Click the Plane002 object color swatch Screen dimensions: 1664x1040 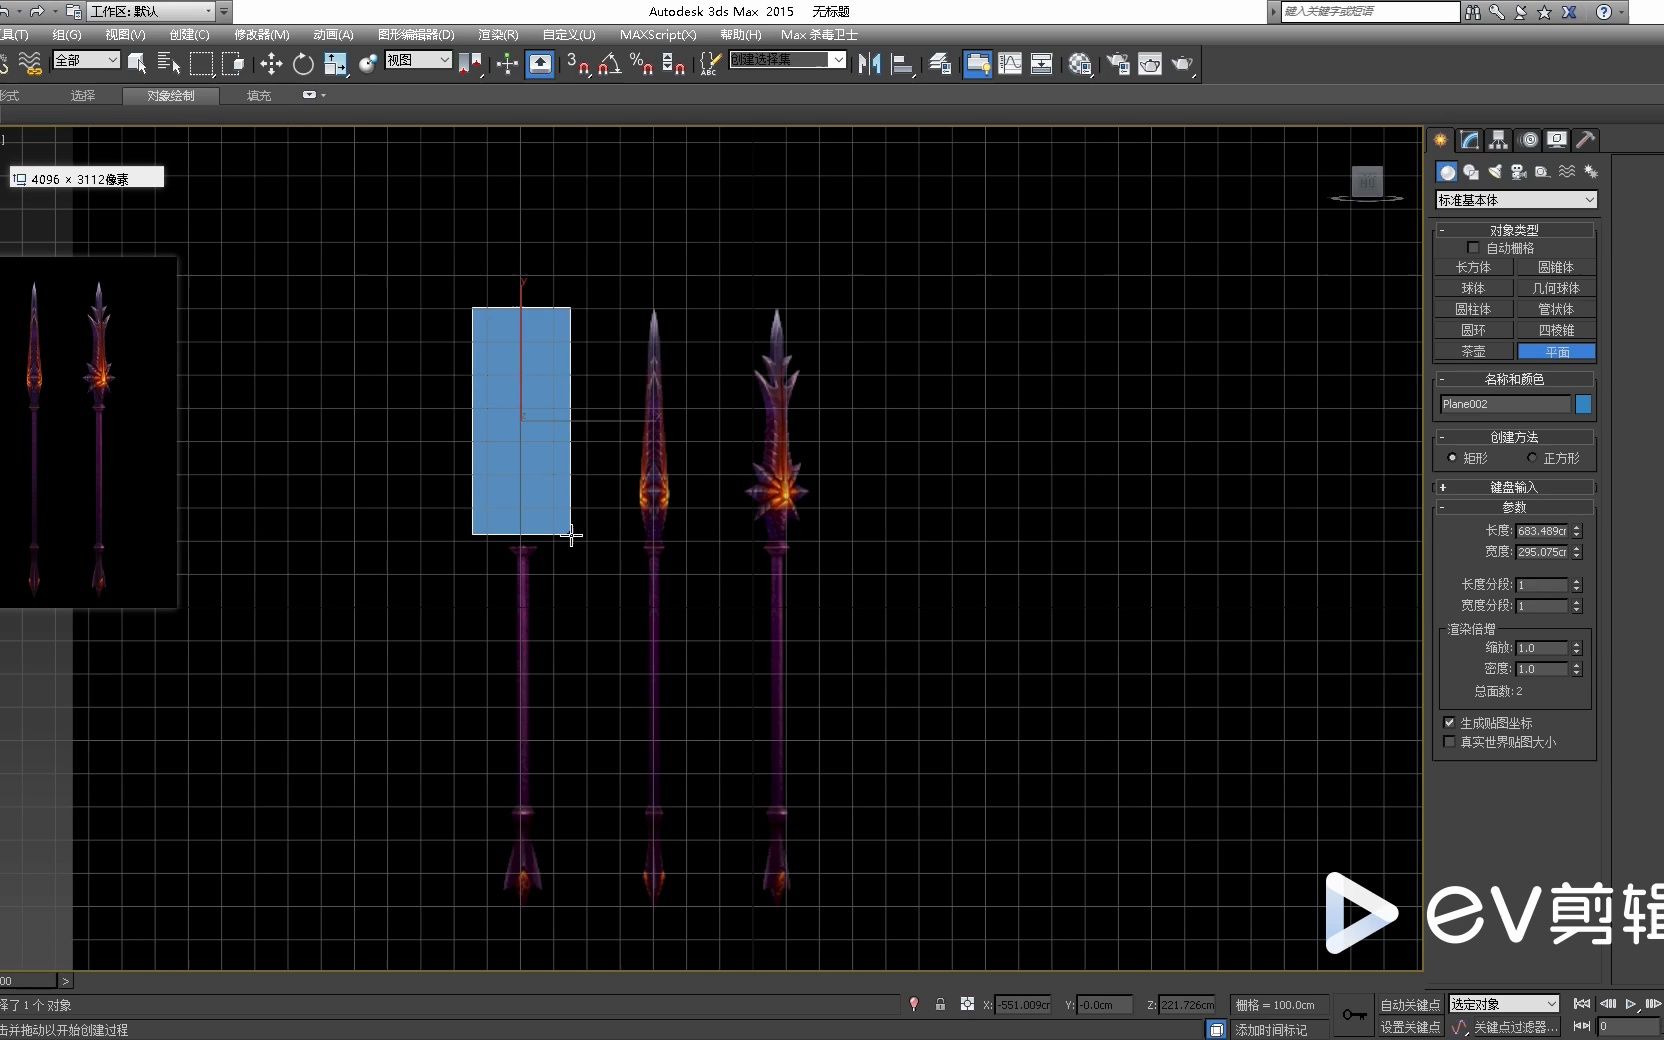click(1583, 404)
